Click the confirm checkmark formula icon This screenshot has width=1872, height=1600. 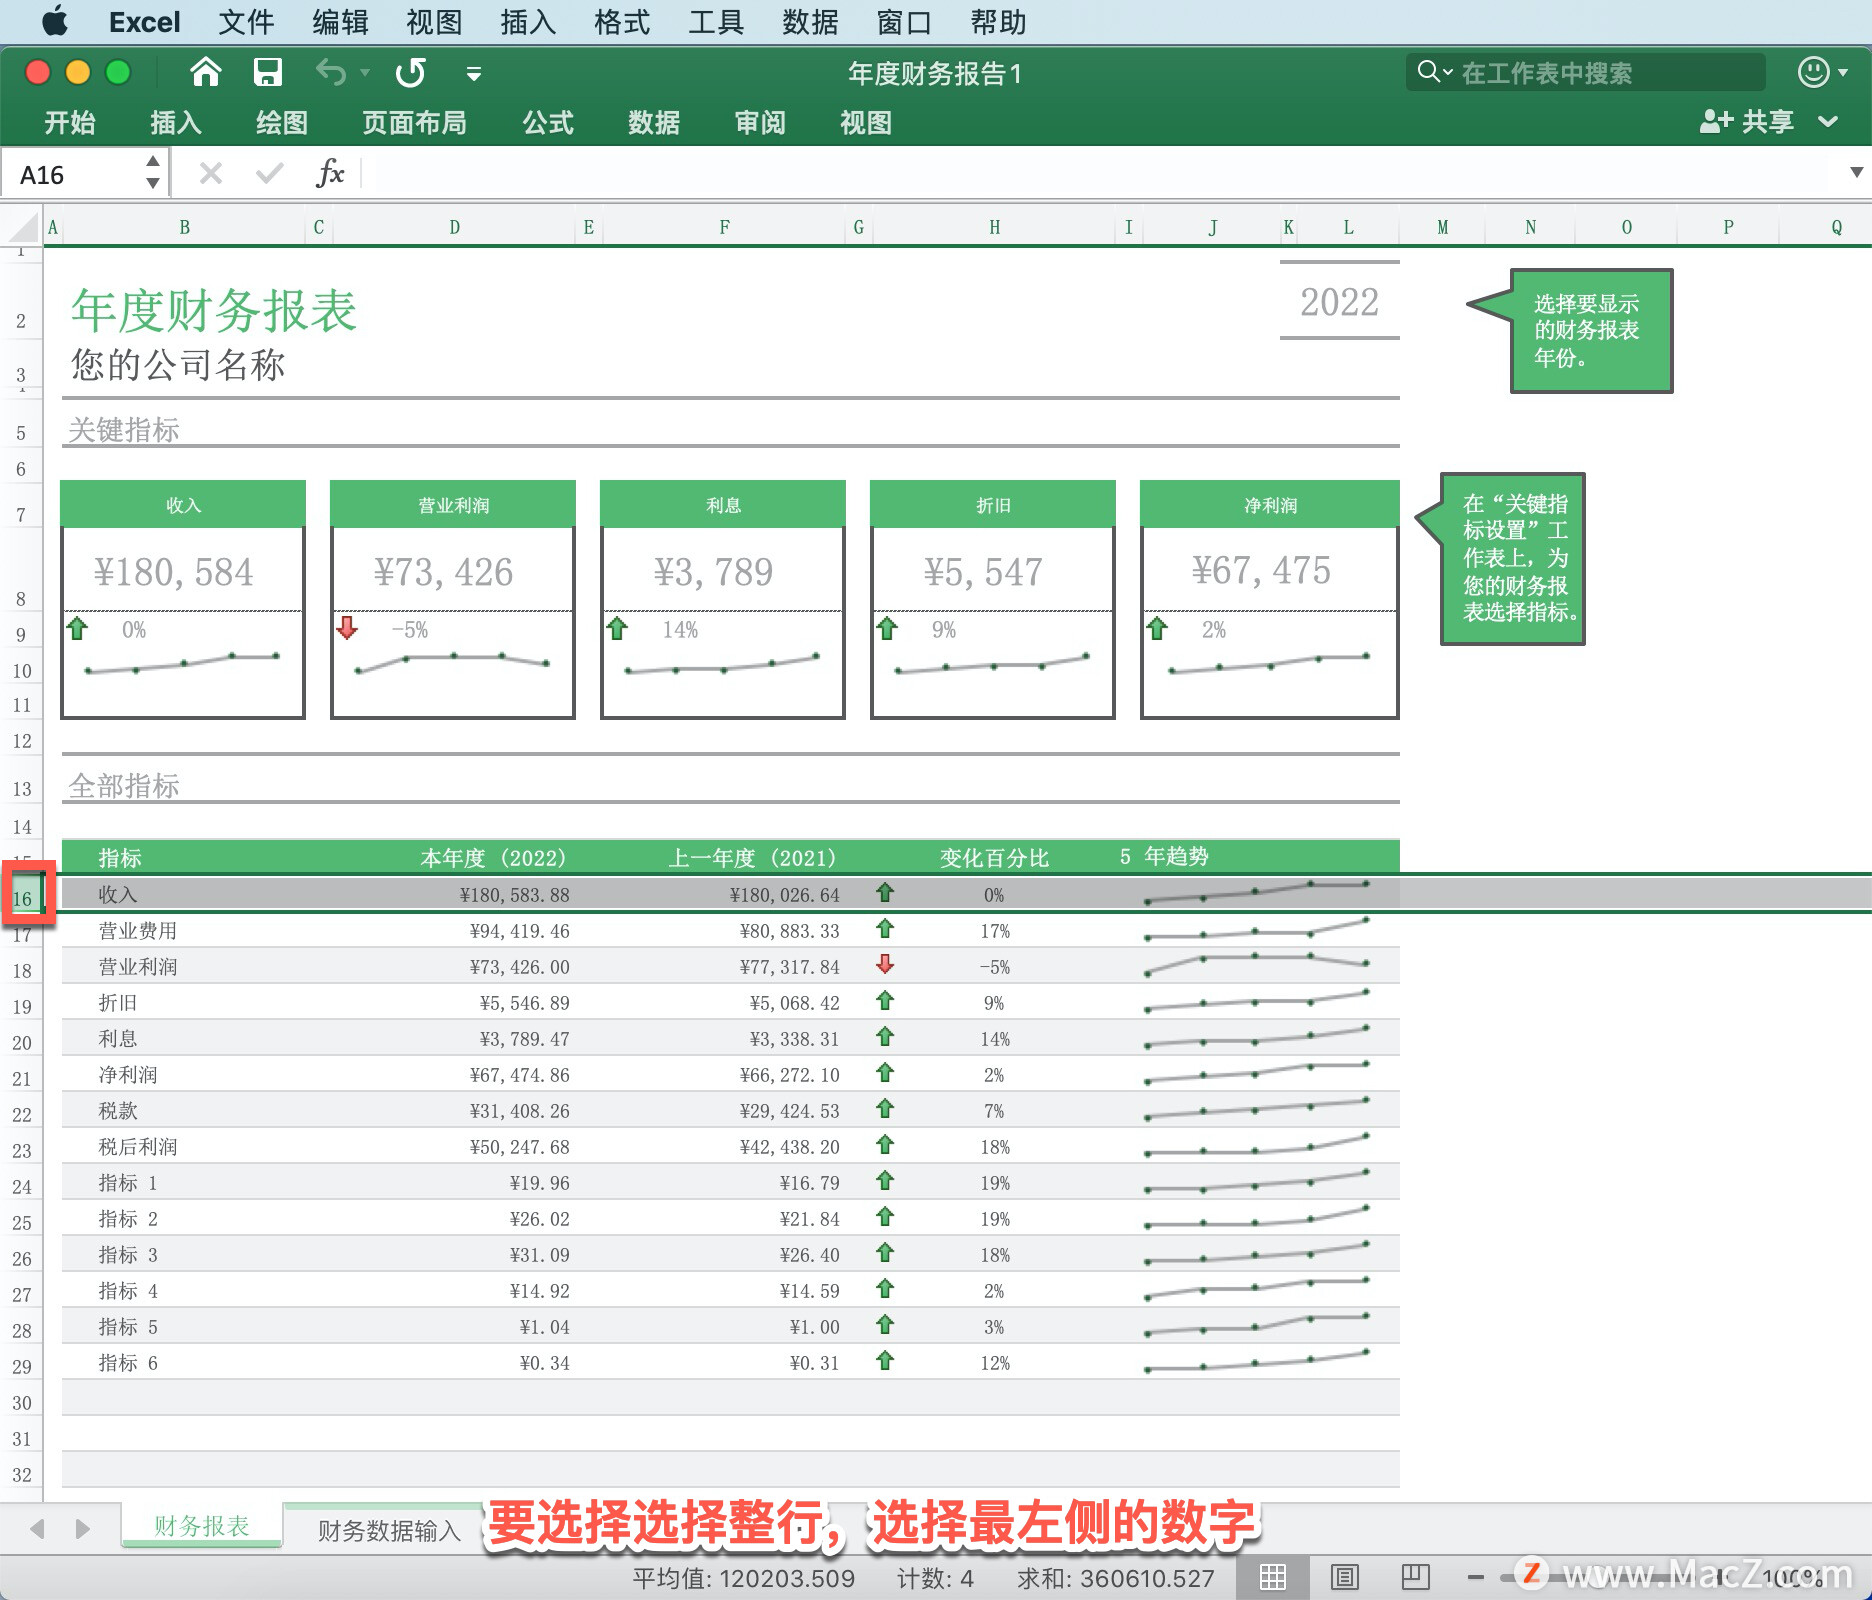269,174
